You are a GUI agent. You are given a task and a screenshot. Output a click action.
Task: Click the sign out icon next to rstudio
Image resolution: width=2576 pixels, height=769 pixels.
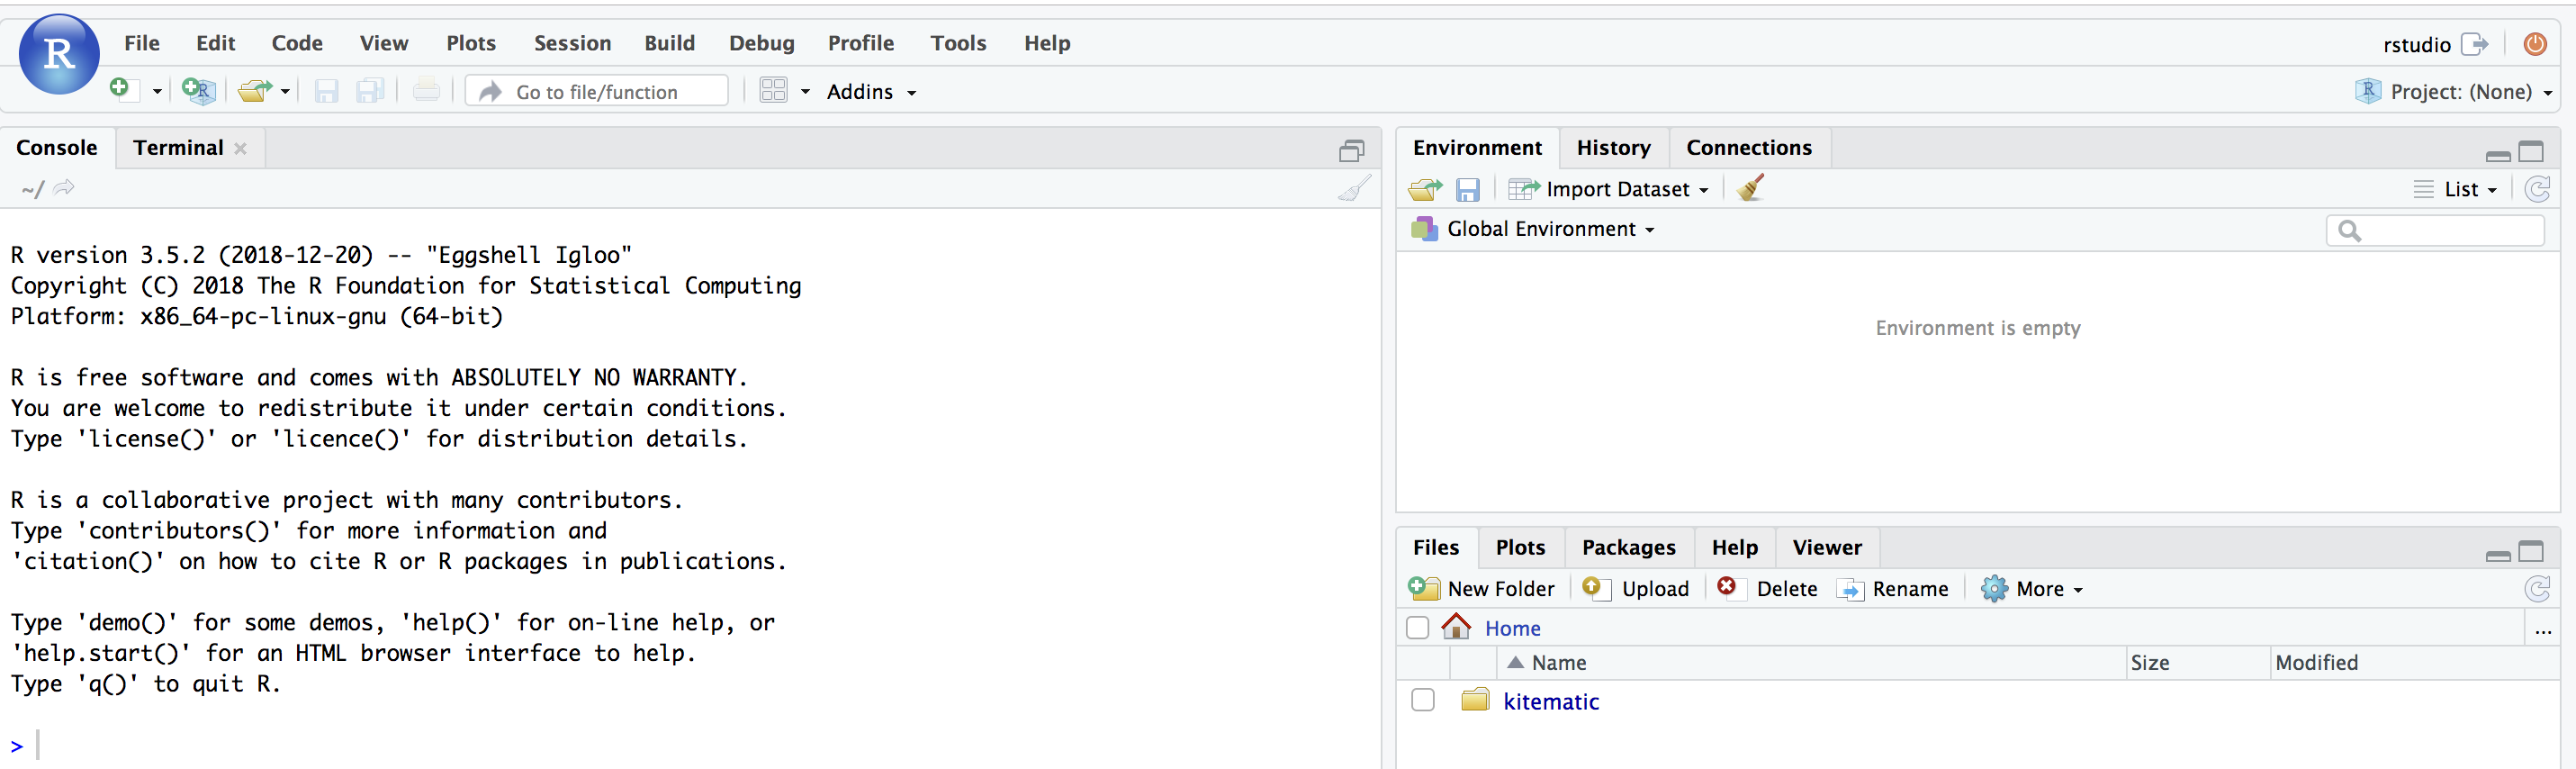click(x=2474, y=44)
